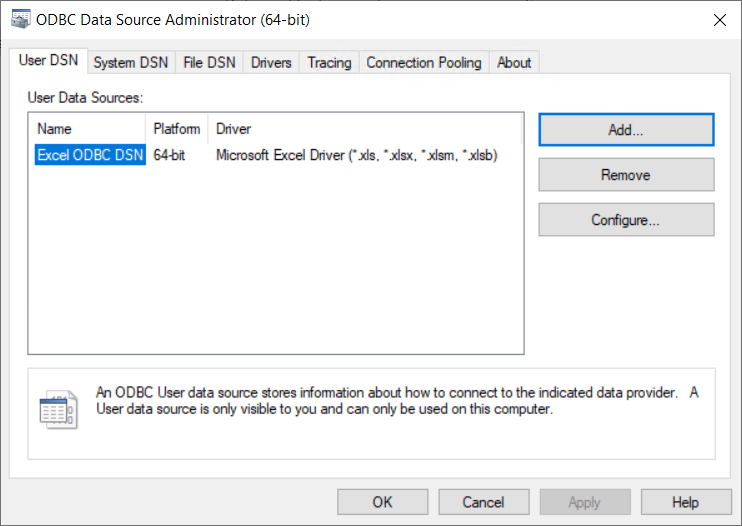The image size is (742, 526).
Task: Open Configure for the selected DSN
Action: point(626,220)
